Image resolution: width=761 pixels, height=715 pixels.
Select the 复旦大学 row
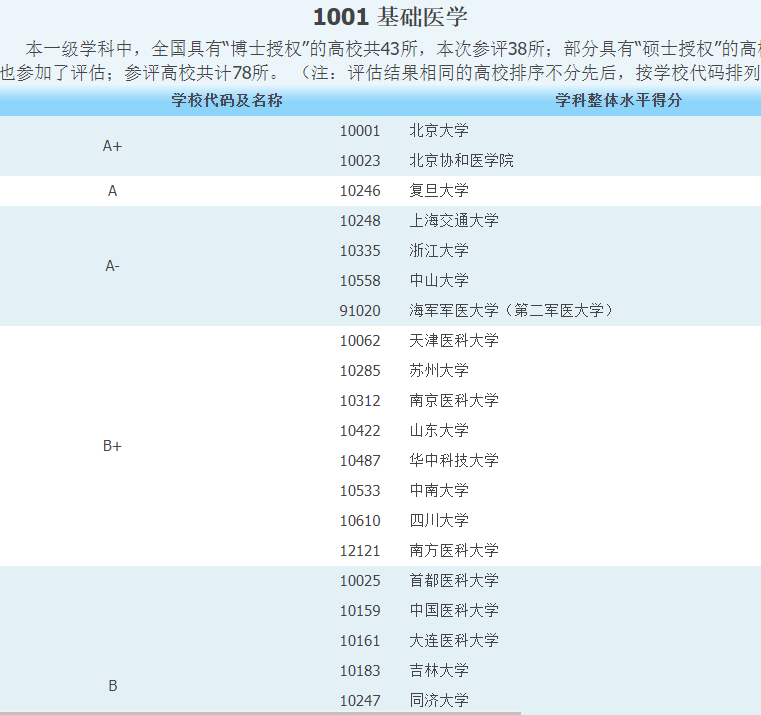point(438,191)
